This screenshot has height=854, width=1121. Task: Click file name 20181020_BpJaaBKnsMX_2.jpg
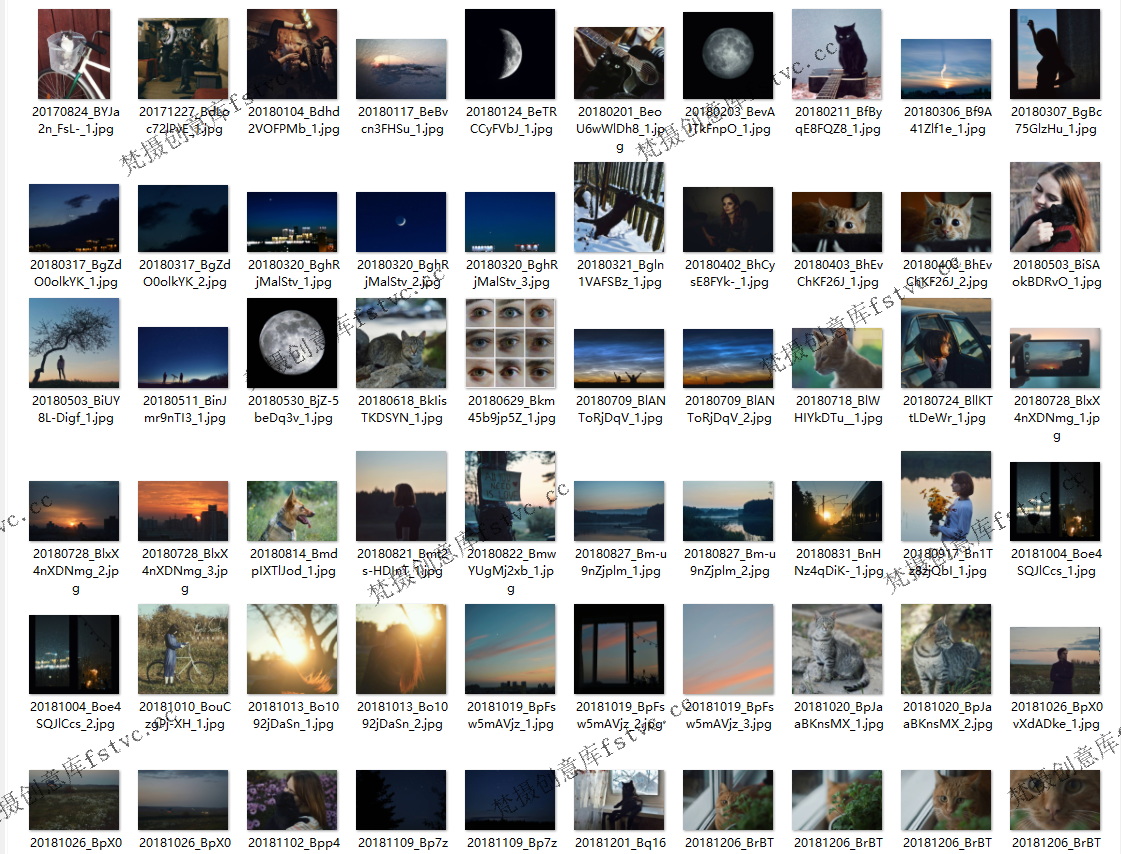click(x=947, y=715)
